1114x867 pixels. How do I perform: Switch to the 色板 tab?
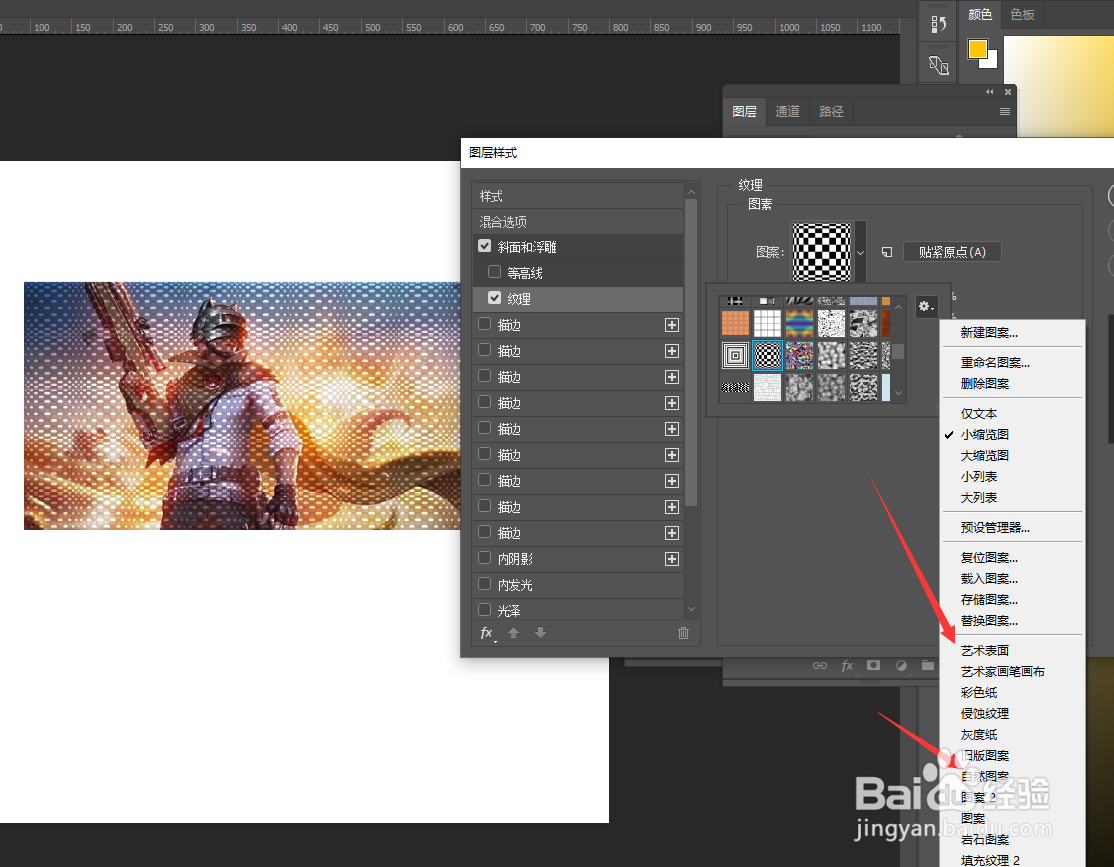point(1022,14)
